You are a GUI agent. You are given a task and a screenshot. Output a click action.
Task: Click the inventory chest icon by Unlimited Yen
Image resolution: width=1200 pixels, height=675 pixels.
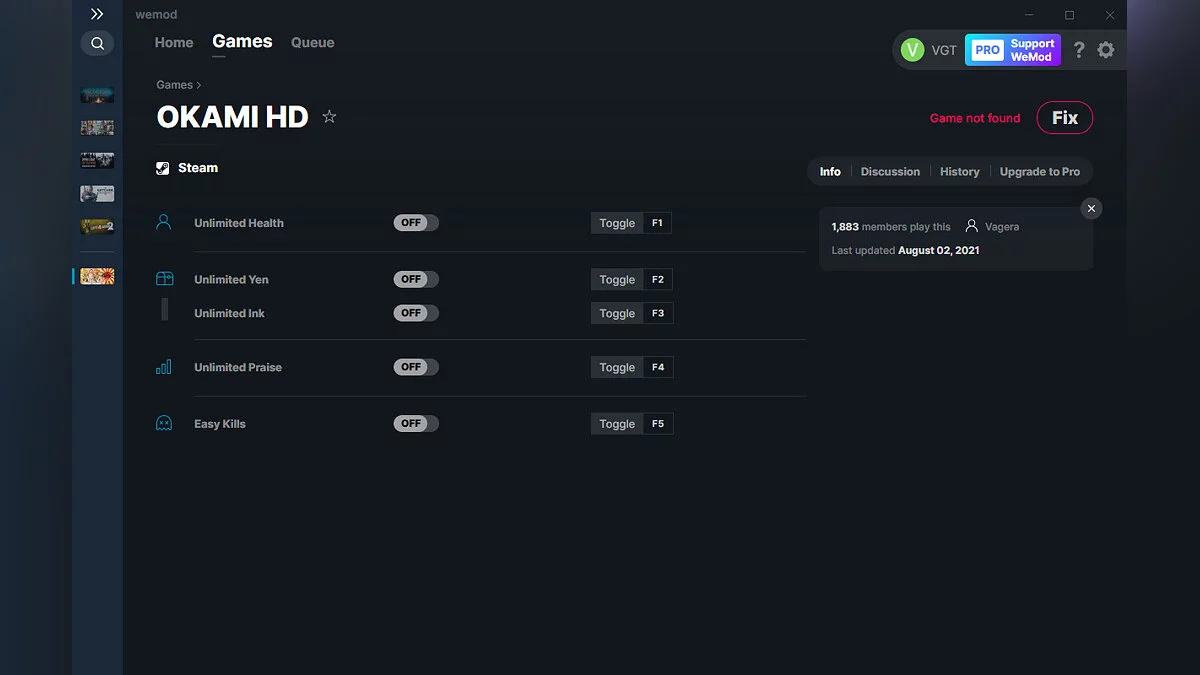164,279
